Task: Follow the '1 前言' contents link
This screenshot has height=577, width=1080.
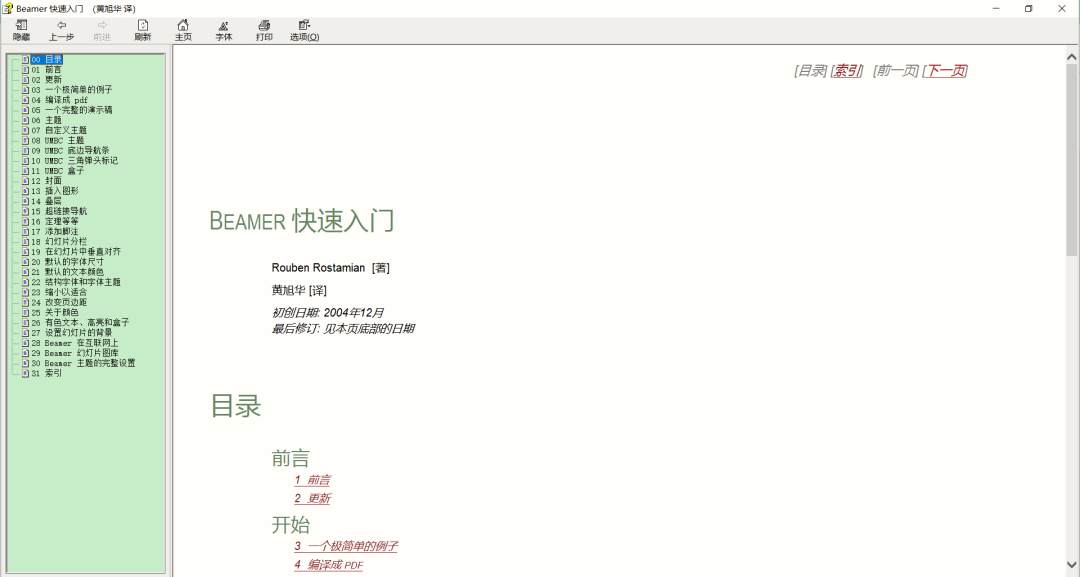Action: (313, 479)
